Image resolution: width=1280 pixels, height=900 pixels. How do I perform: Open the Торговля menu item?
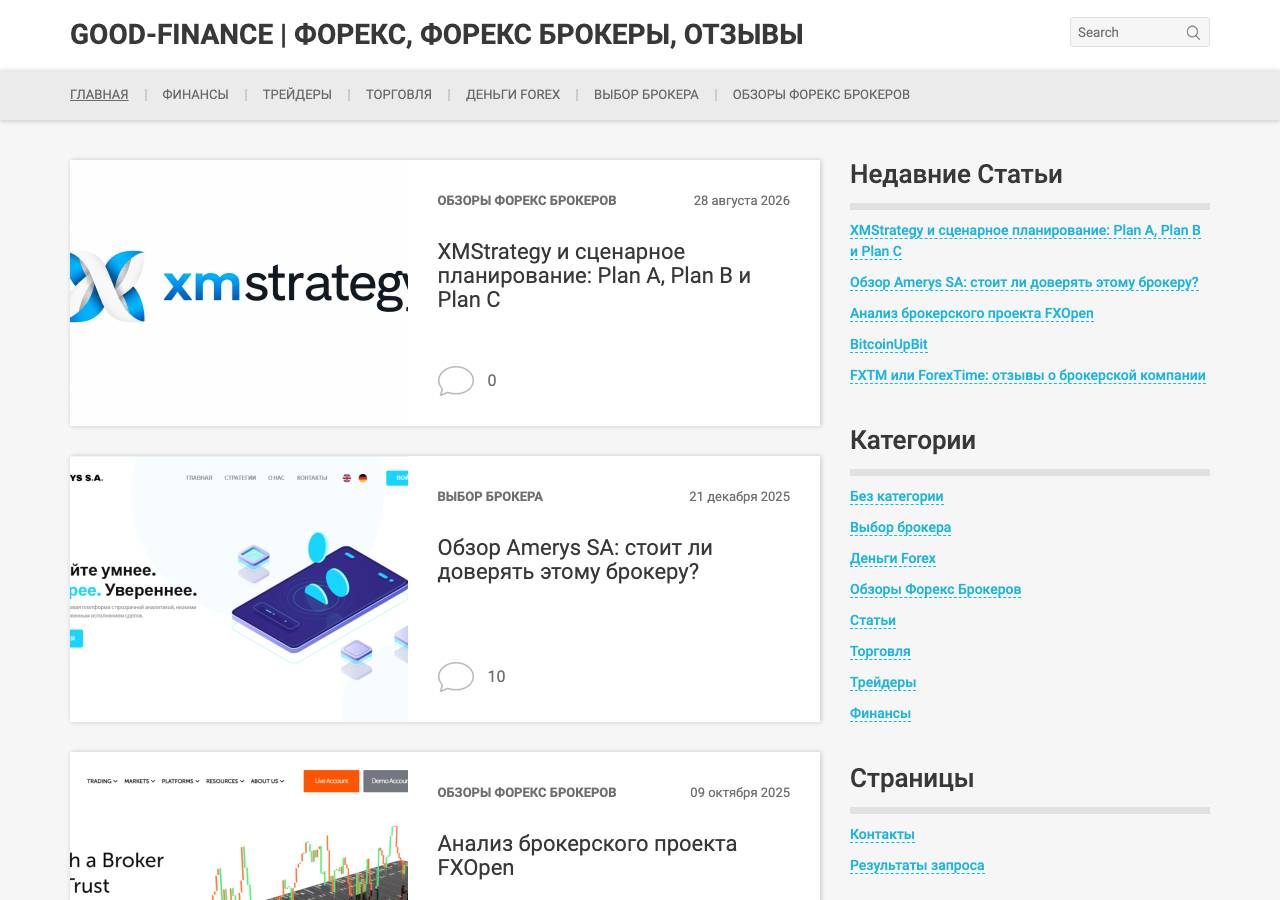(x=399, y=94)
